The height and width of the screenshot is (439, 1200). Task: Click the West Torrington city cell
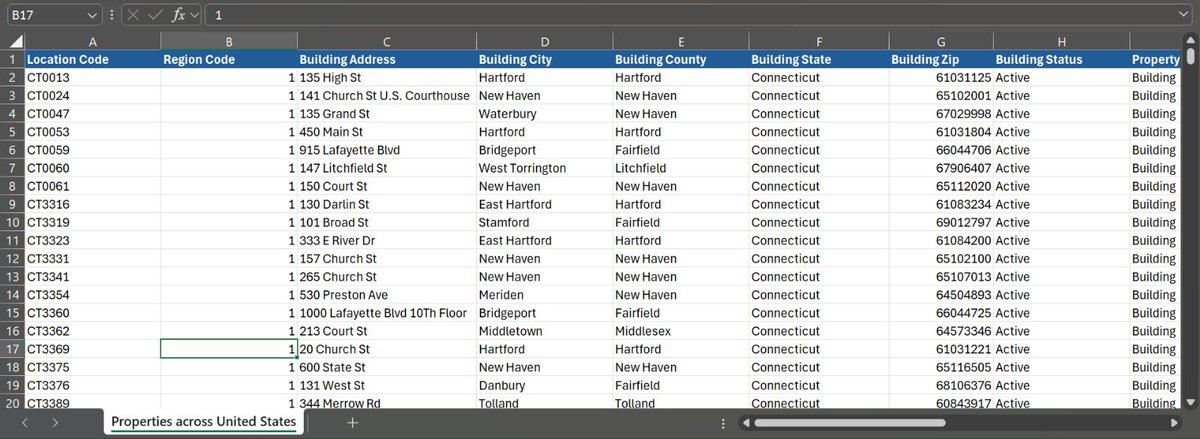[544, 168]
